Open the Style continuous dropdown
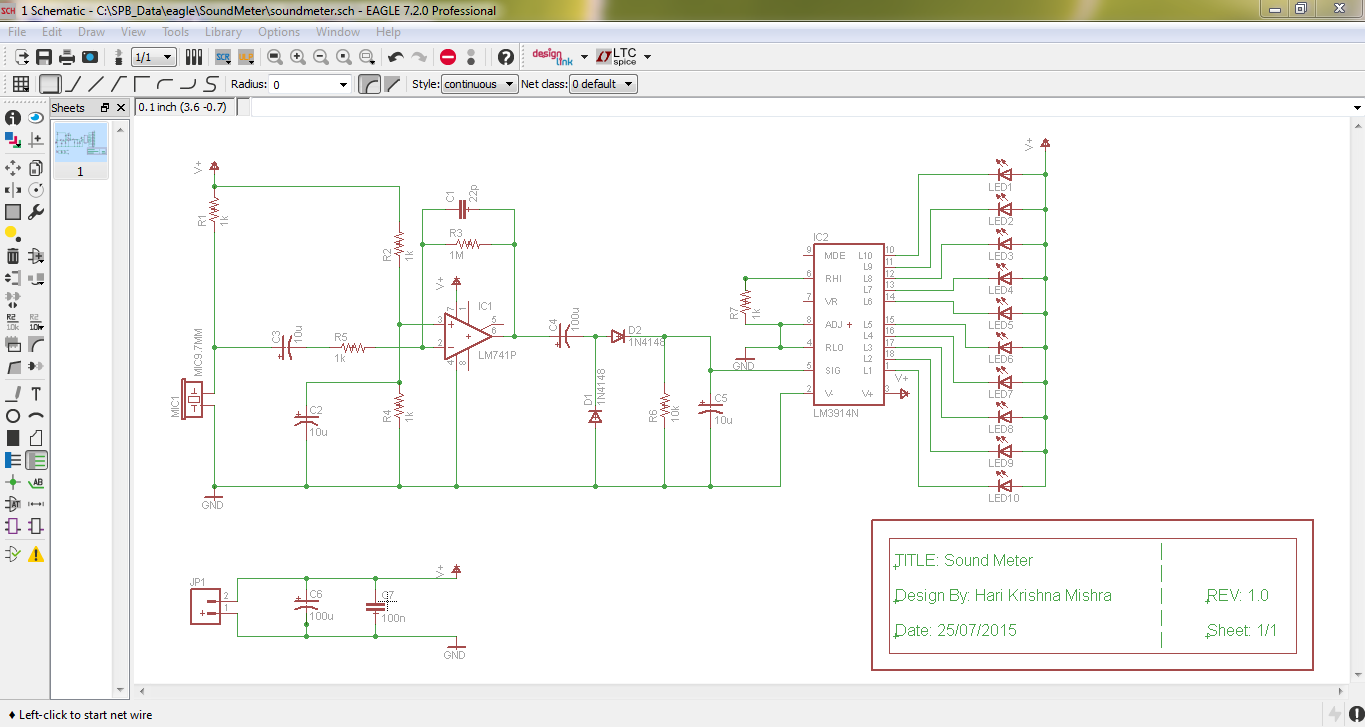The image size is (1365, 727). (479, 84)
